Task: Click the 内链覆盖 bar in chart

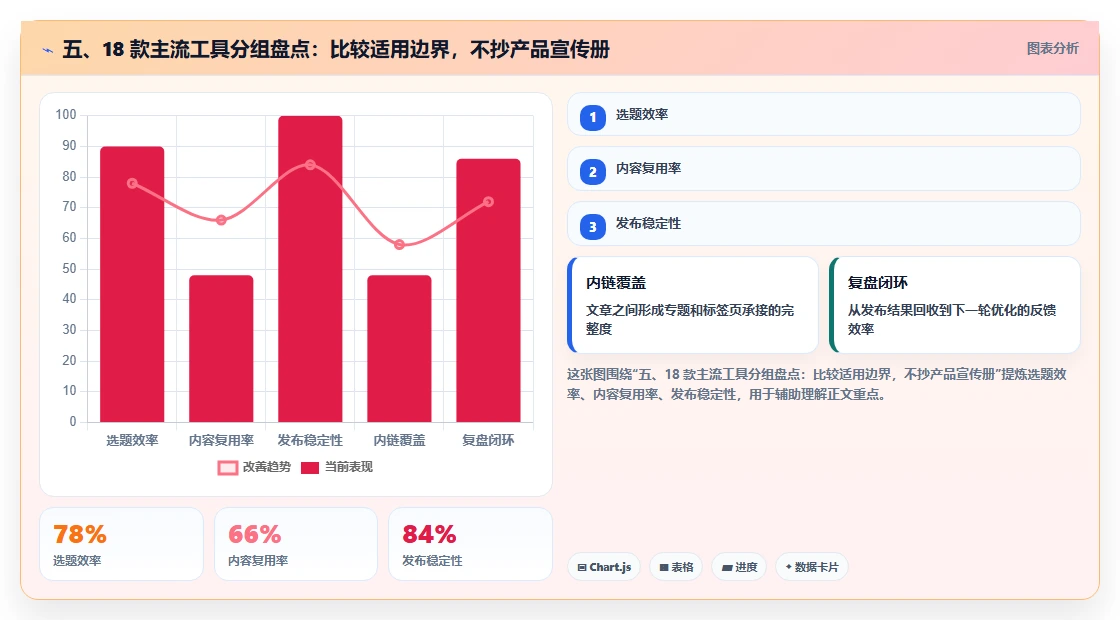Action: pos(399,349)
